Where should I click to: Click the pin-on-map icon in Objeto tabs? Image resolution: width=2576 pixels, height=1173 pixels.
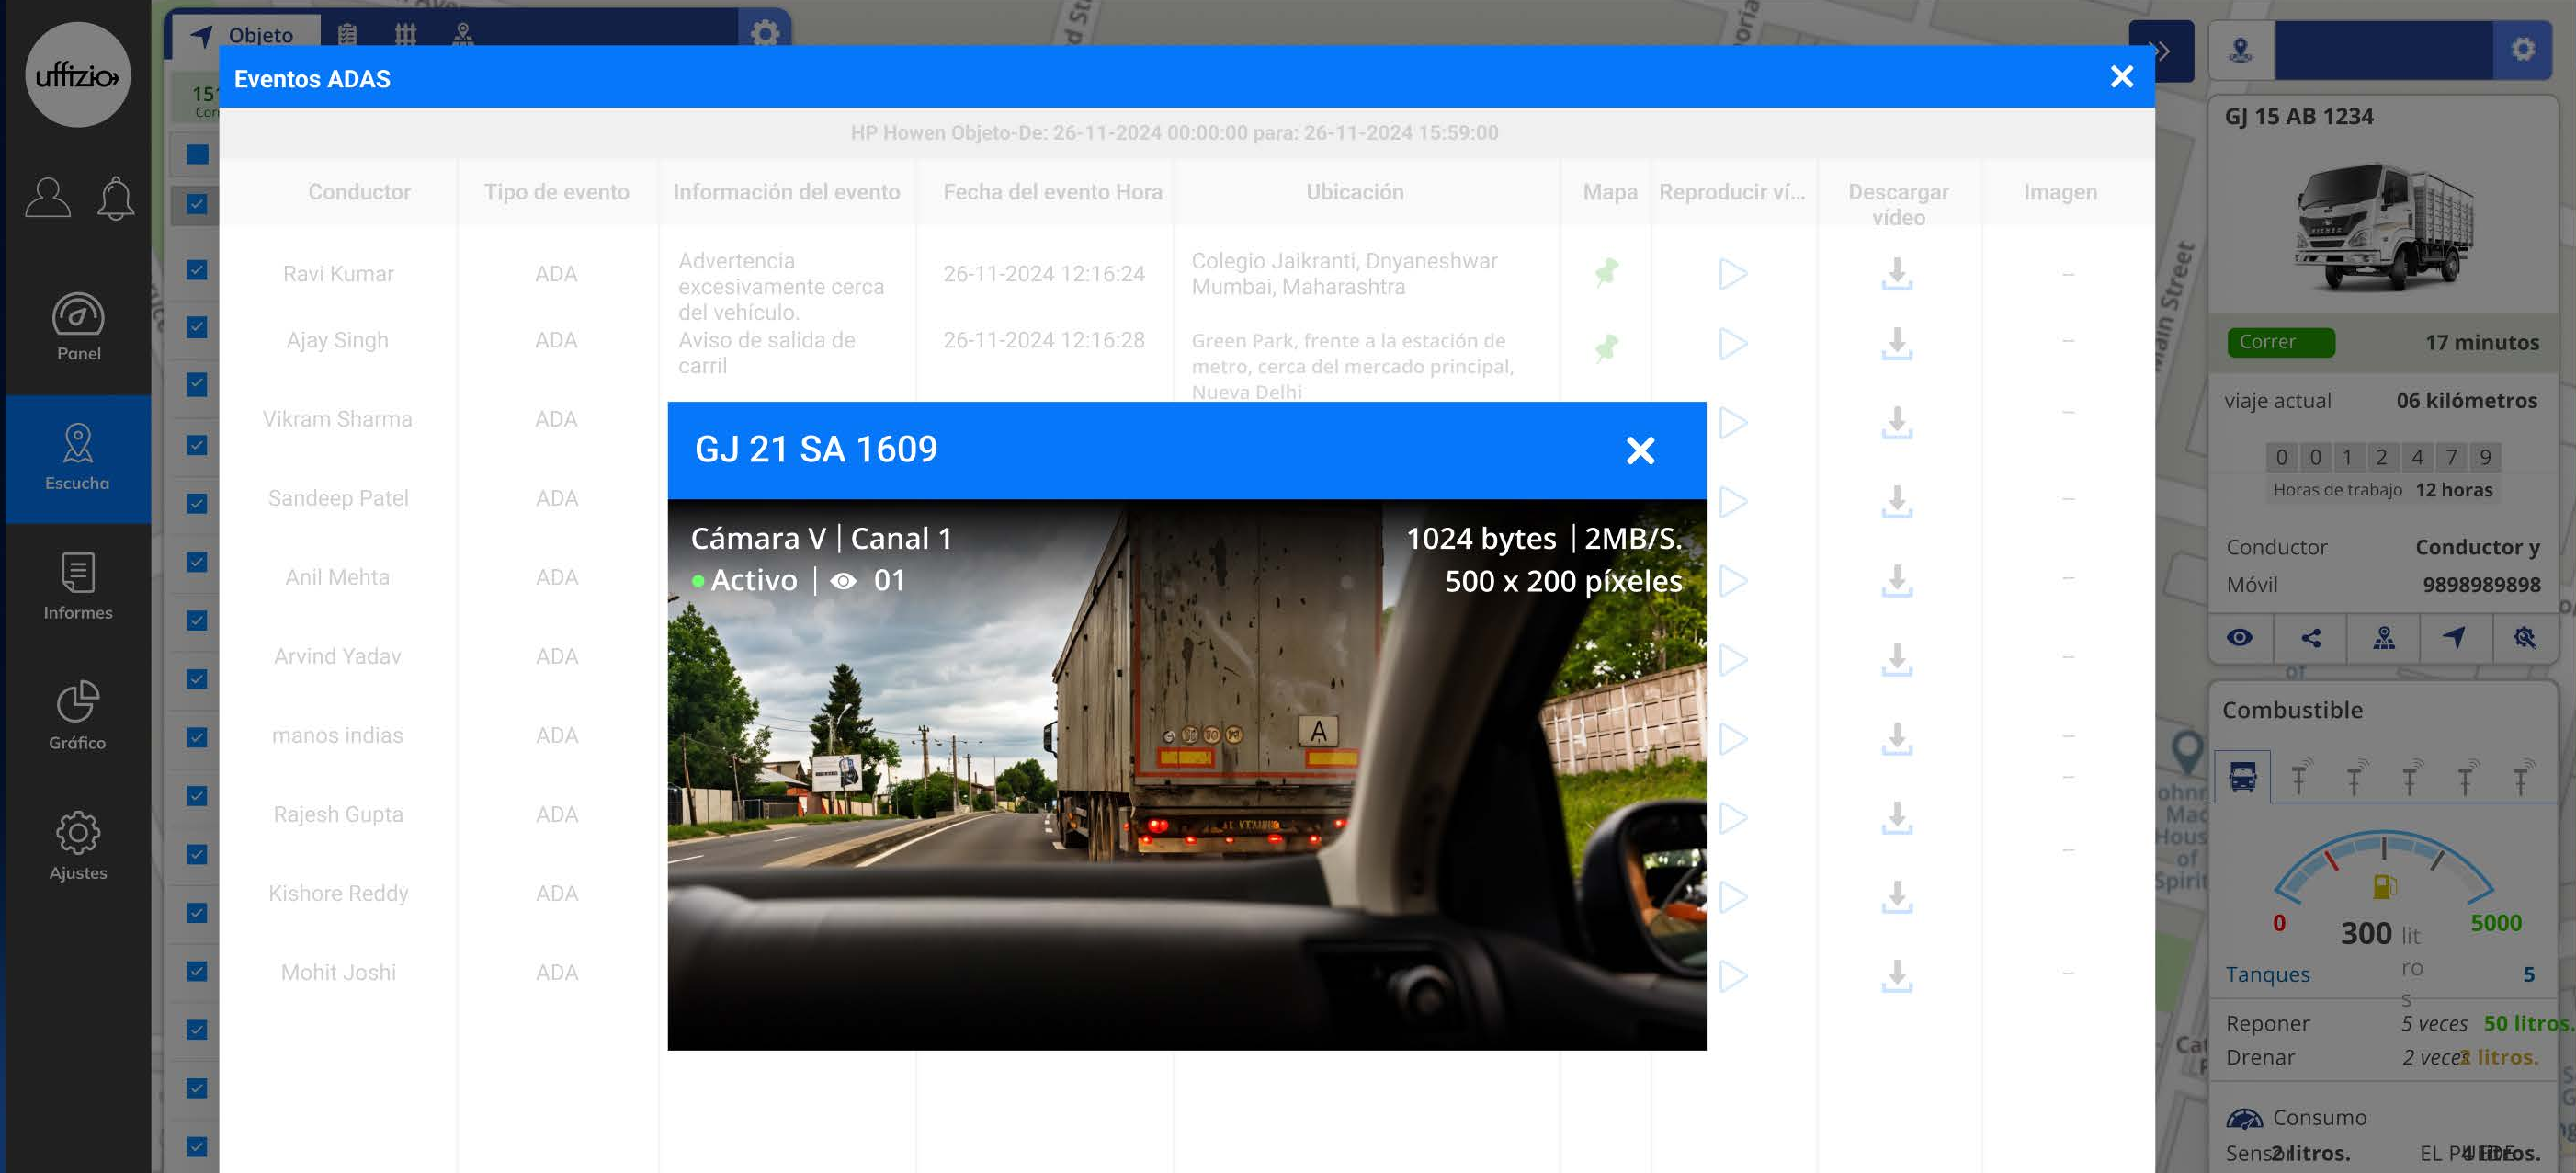click(x=462, y=35)
